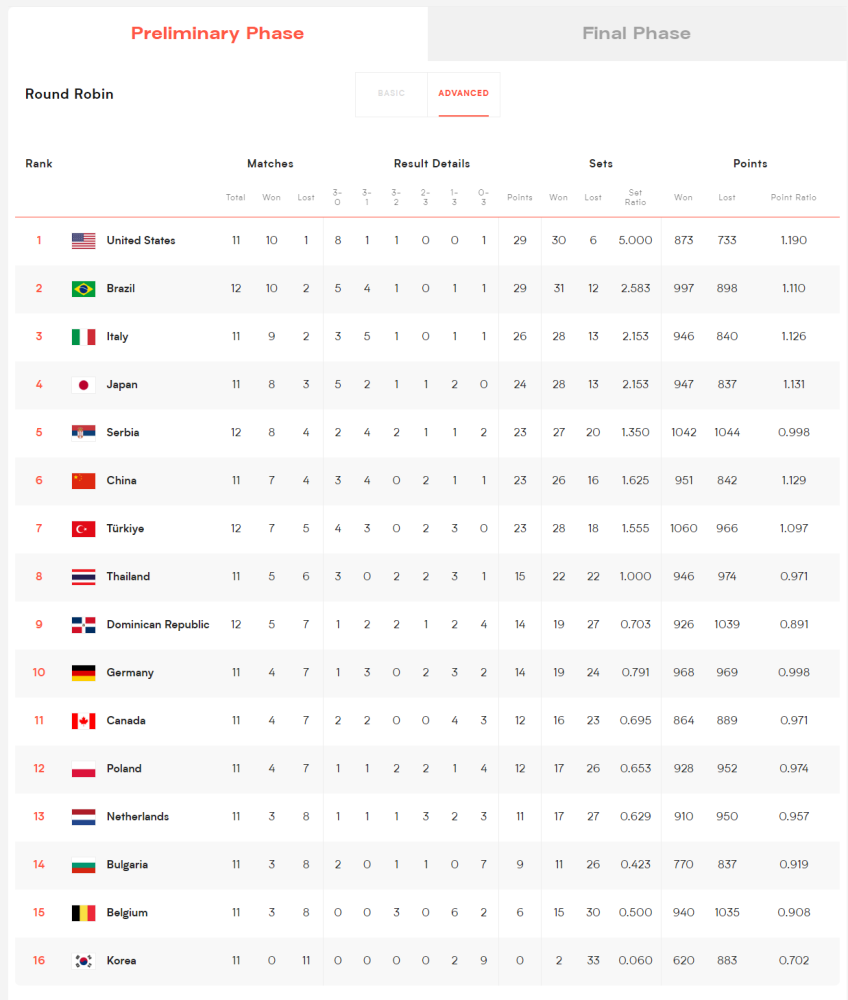The image size is (848, 1000).
Task: Click the Thailand team name
Action: click(128, 577)
